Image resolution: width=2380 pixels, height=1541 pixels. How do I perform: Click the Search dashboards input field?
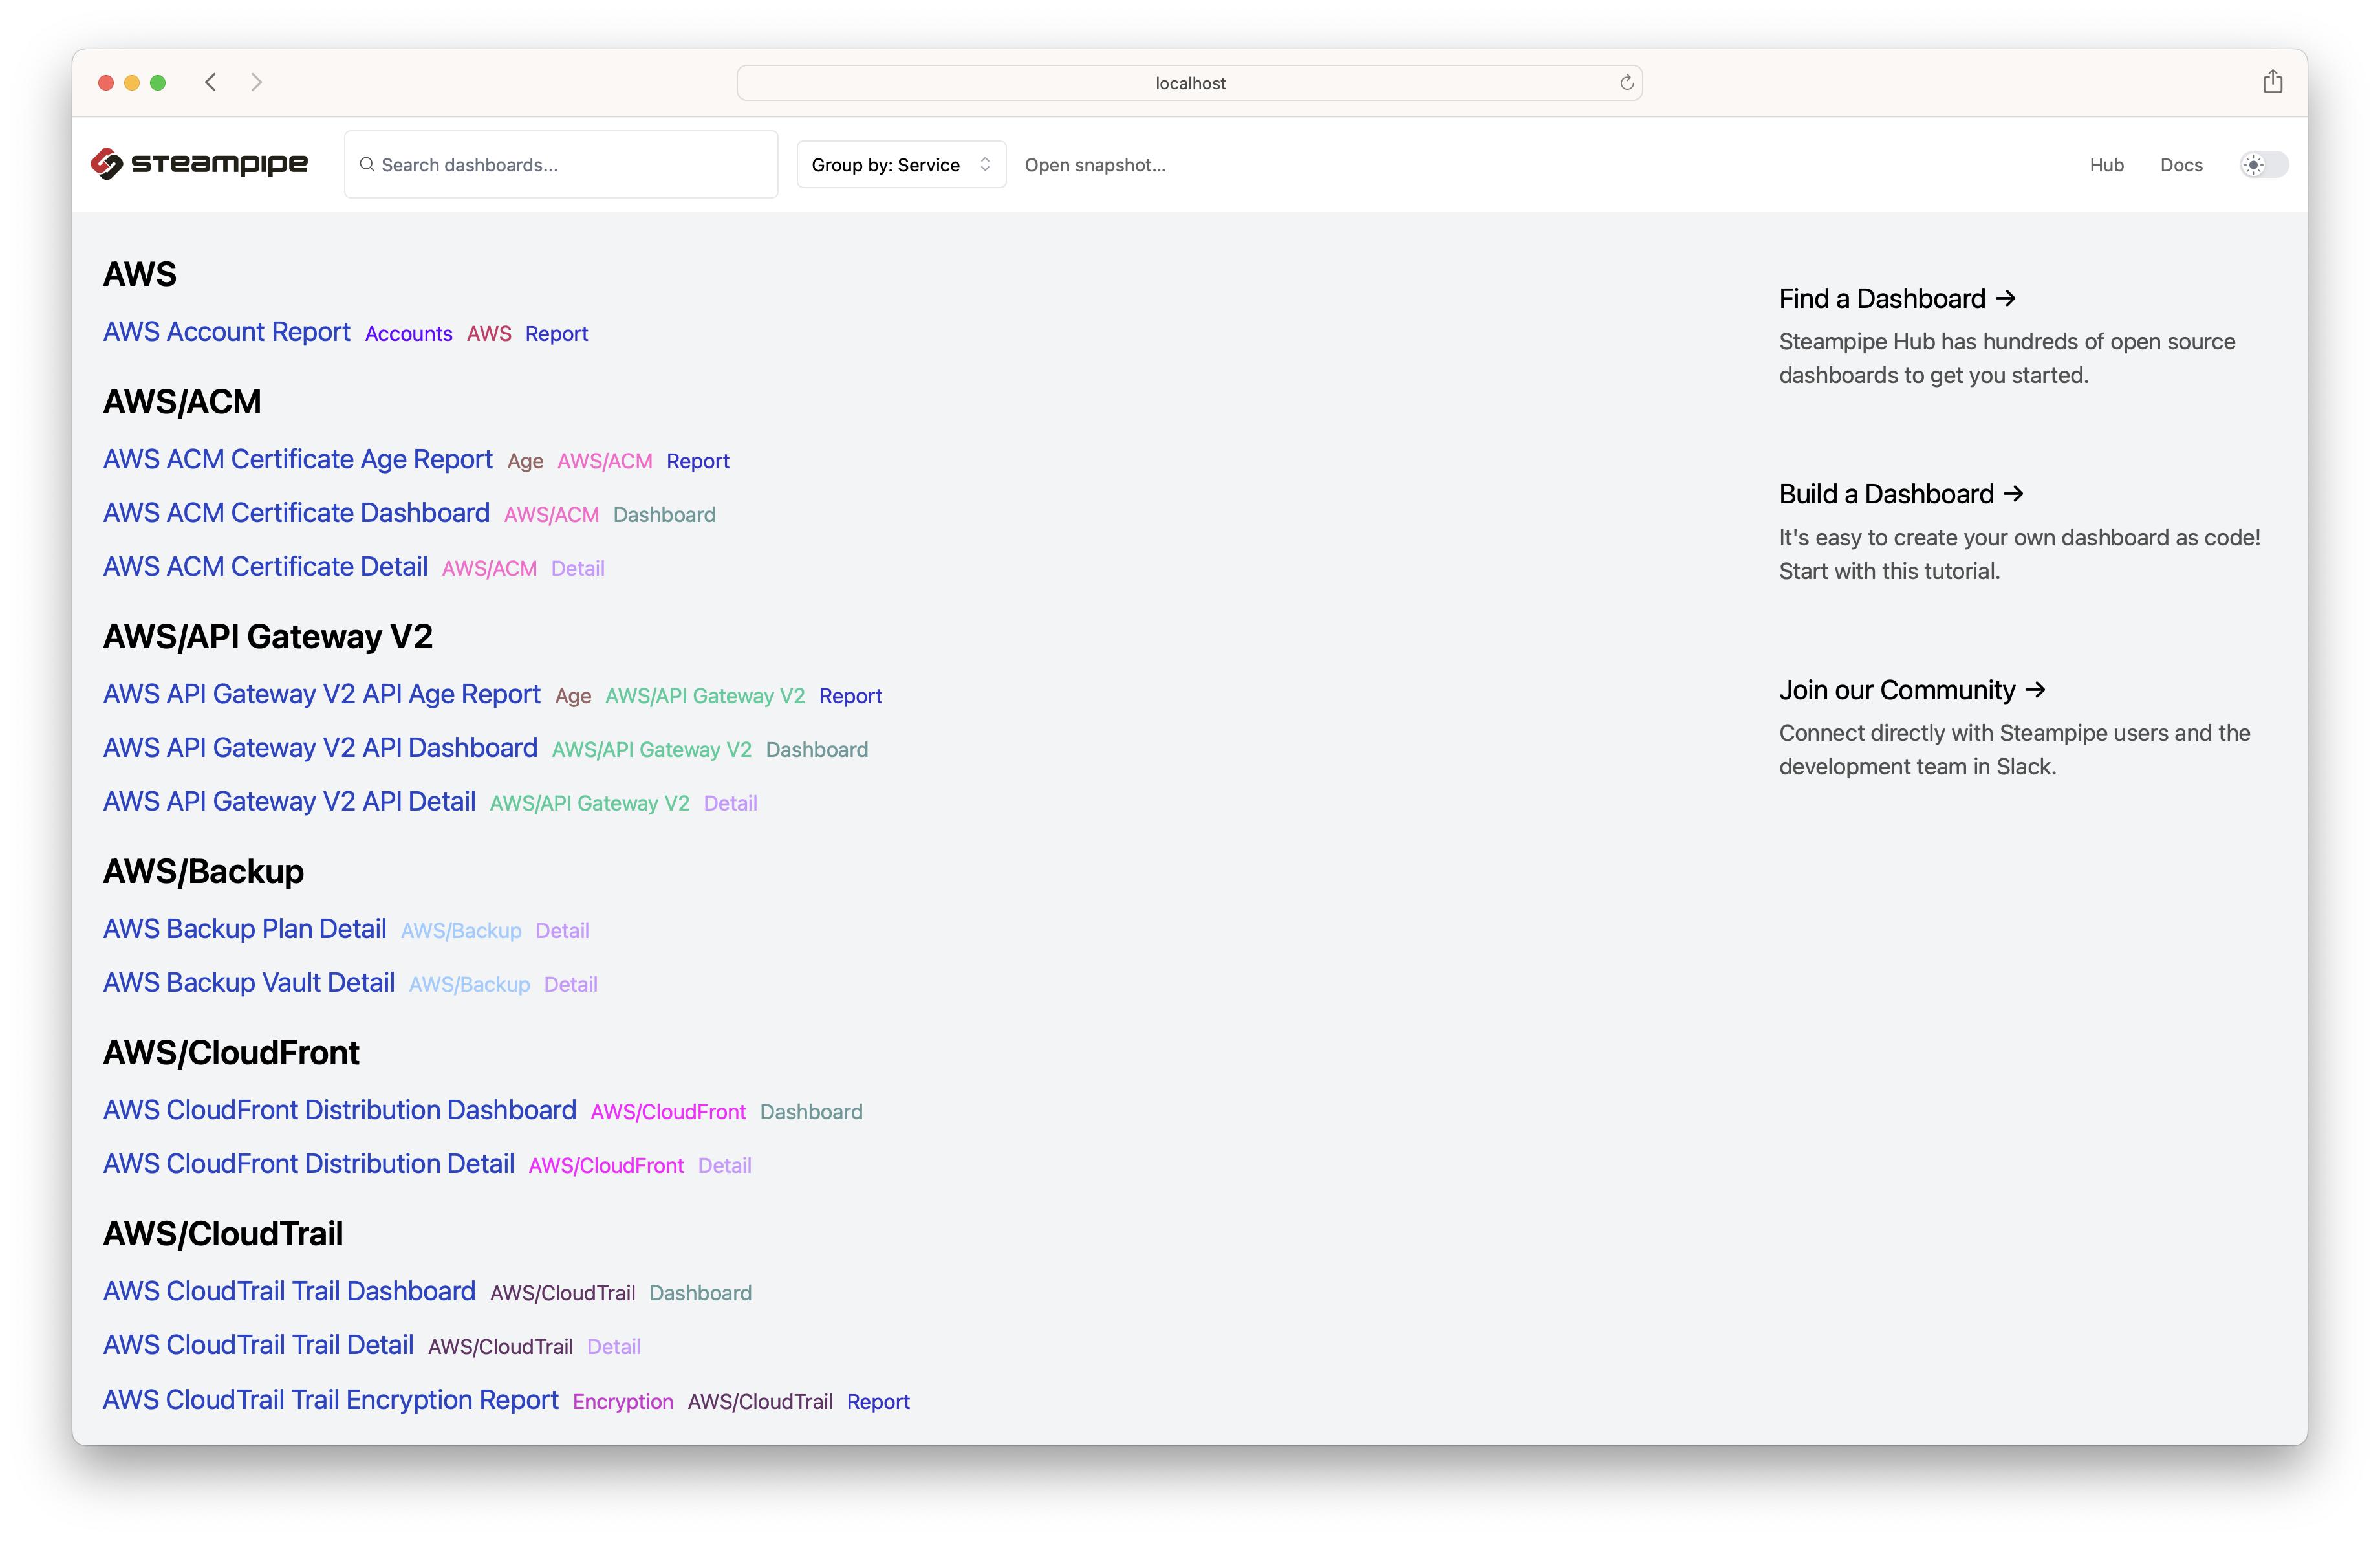coord(560,164)
